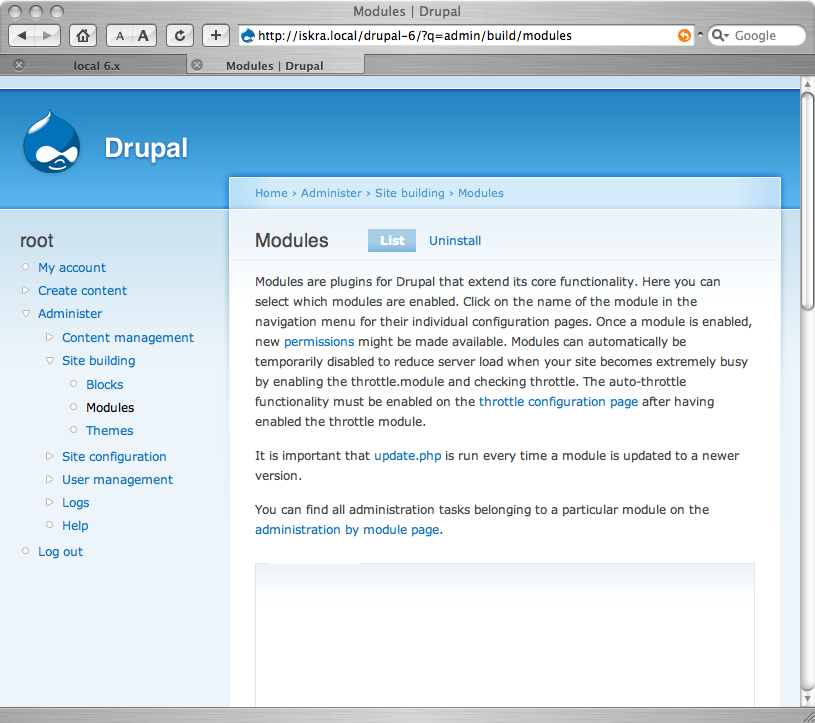This screenshot has height=723, width=815.
Task: Expand the Content management triangle
Action: click(49, 337)
